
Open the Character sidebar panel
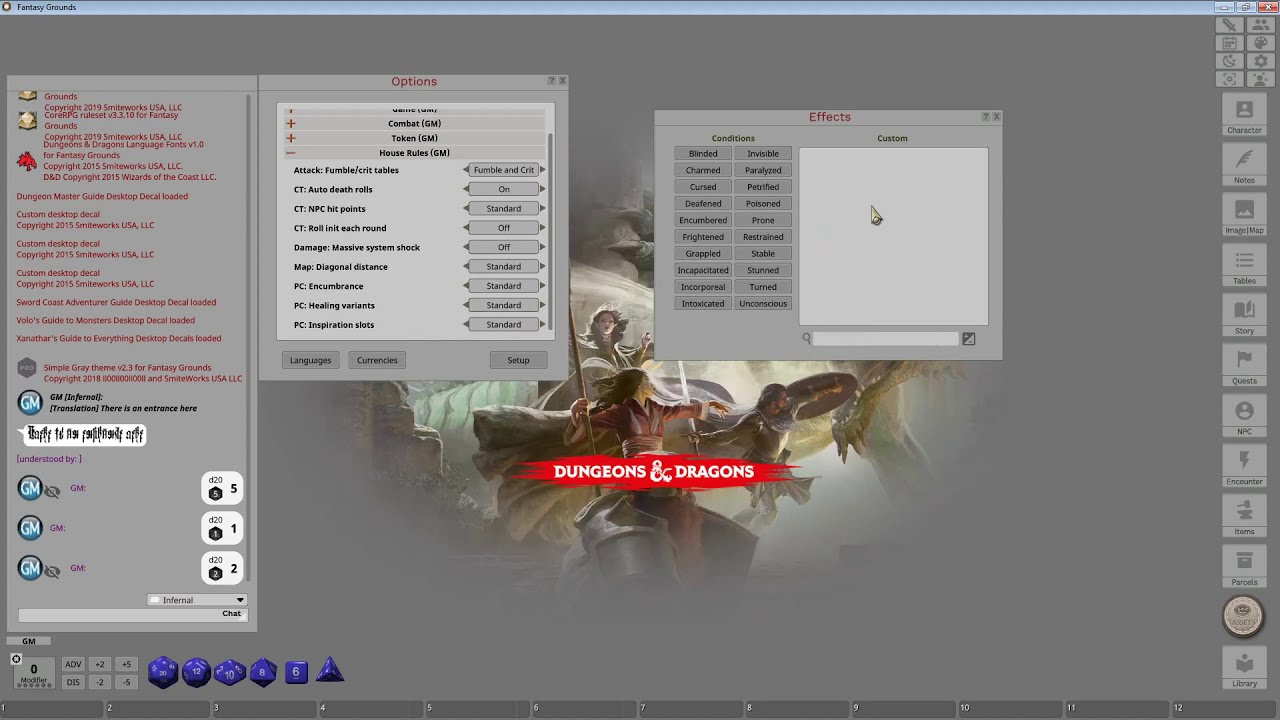coord(1244,115)
